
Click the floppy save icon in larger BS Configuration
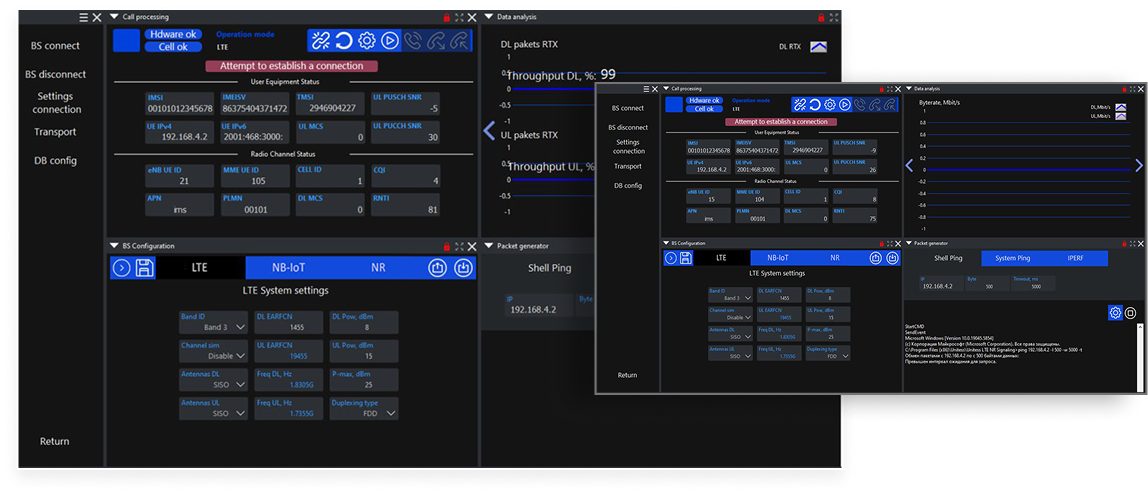(x=145, y=268)
